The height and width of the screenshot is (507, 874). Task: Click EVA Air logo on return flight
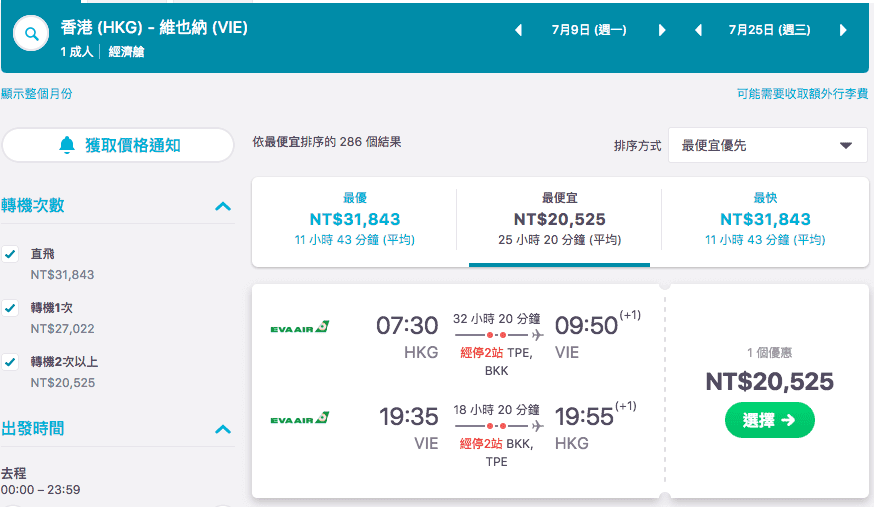click(x=299, y=418)
